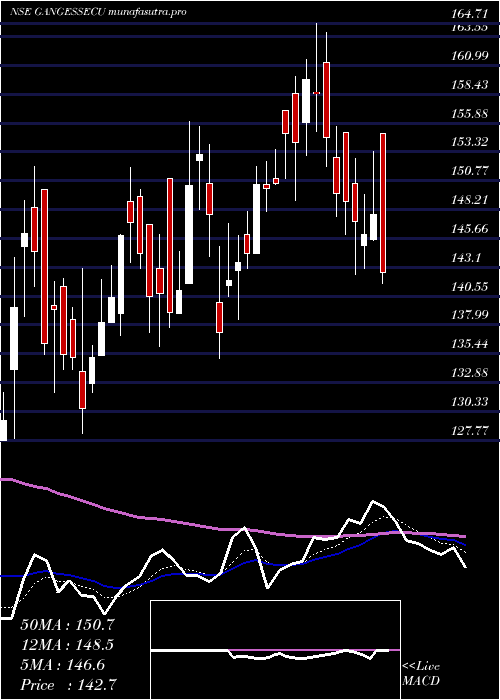This screenshot has width=500, height=700.
Task: Select the 140.55 price axis label
Action: [469, 286]
